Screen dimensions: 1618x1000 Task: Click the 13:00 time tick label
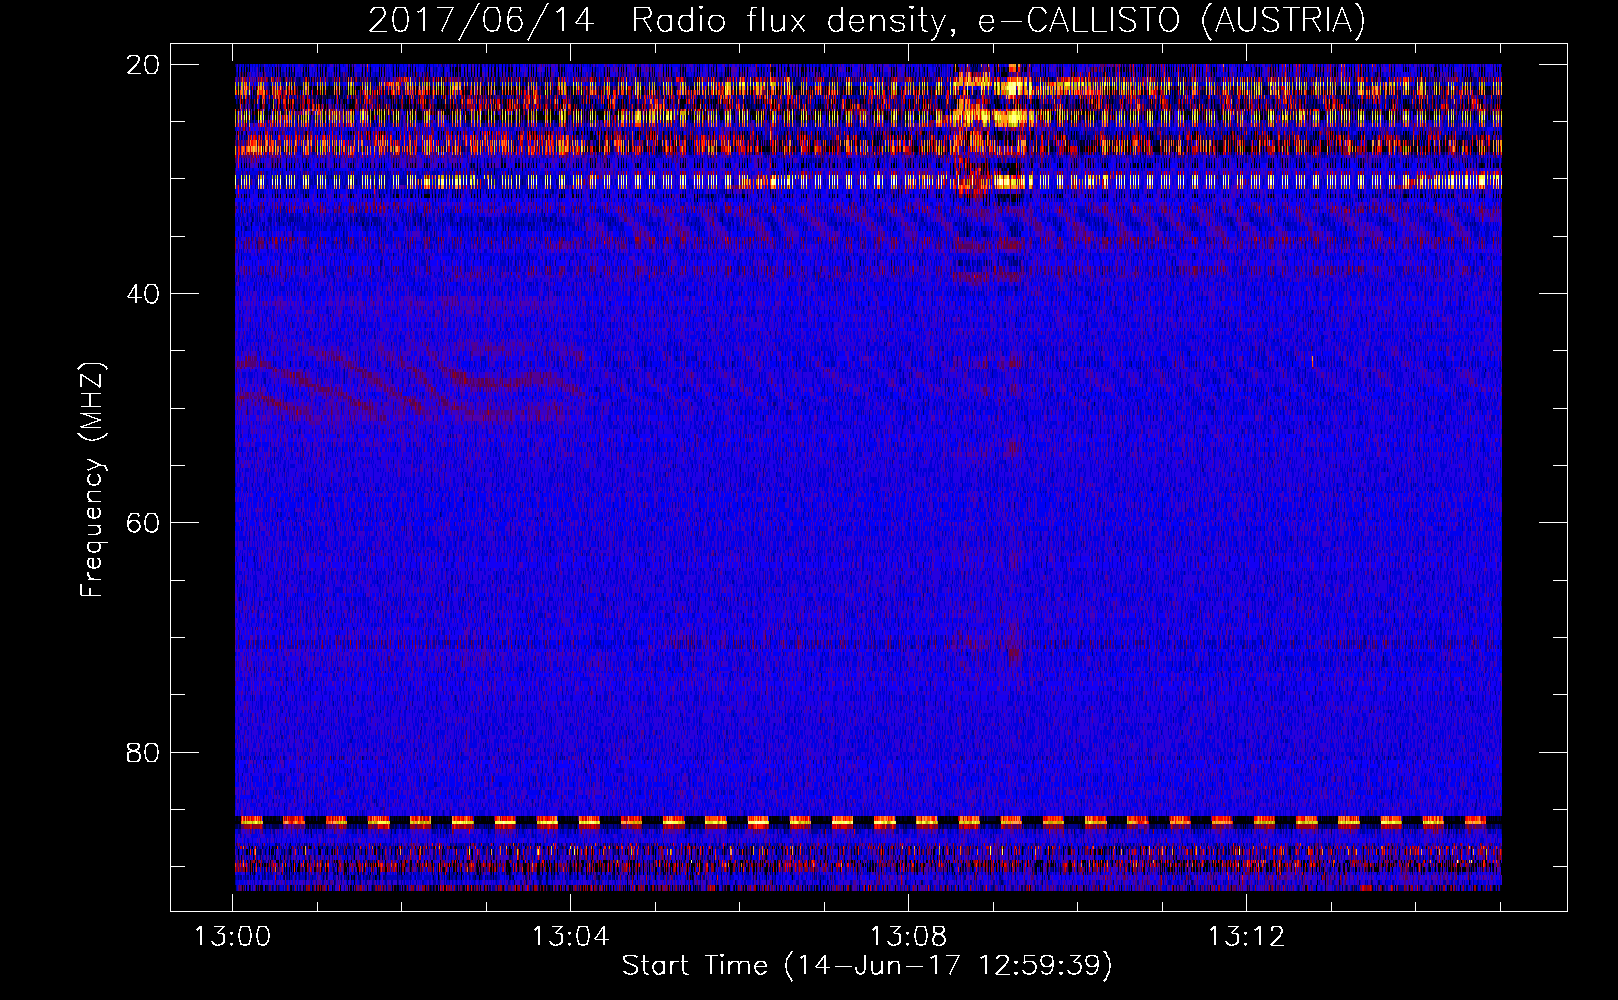tap(233, 937)
